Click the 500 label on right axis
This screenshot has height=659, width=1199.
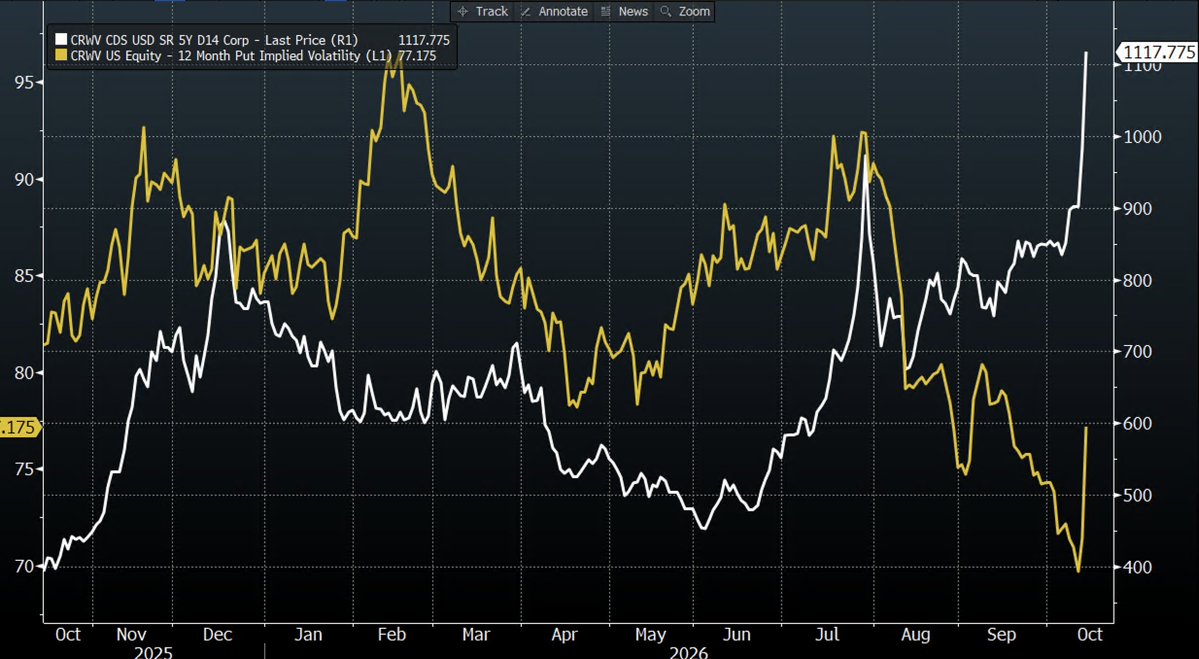point(1139,495)
